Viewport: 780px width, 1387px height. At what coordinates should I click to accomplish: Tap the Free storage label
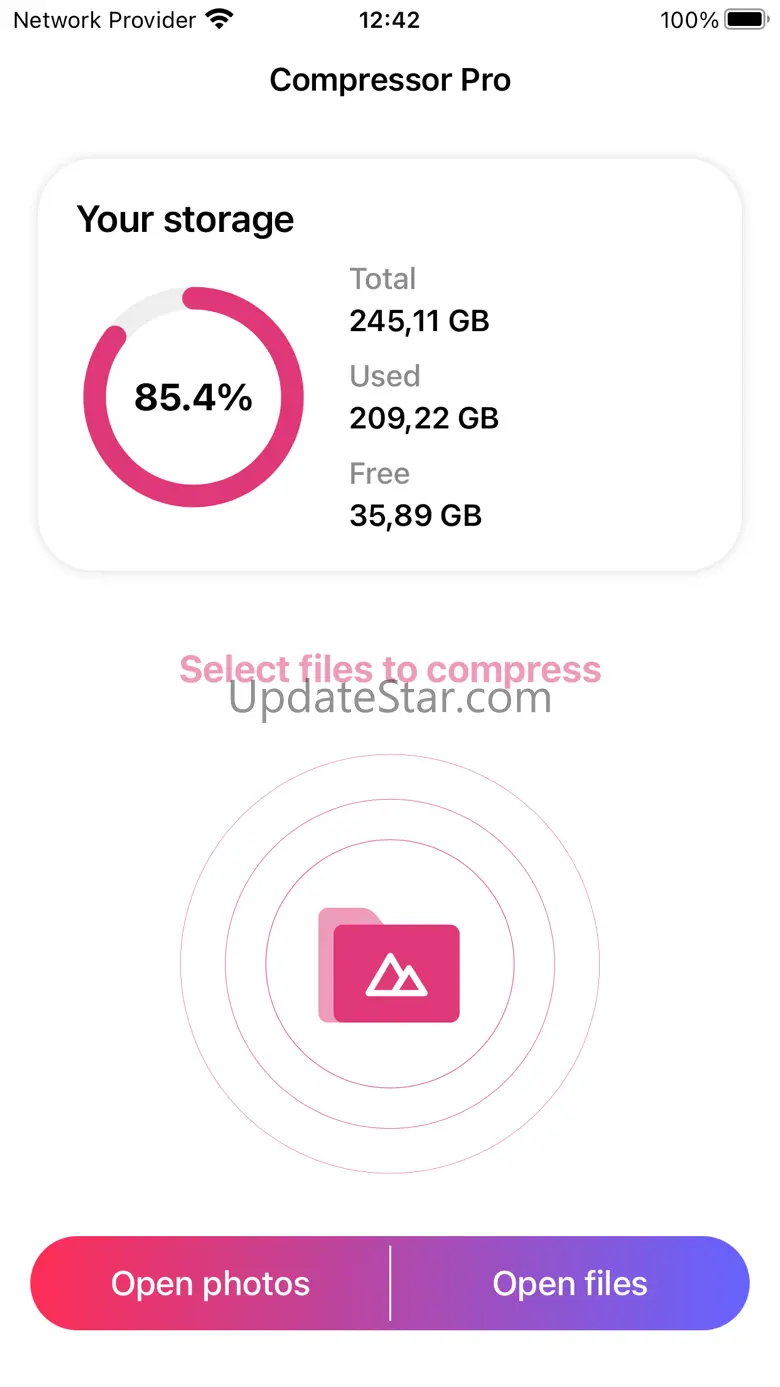pos(379,473)
